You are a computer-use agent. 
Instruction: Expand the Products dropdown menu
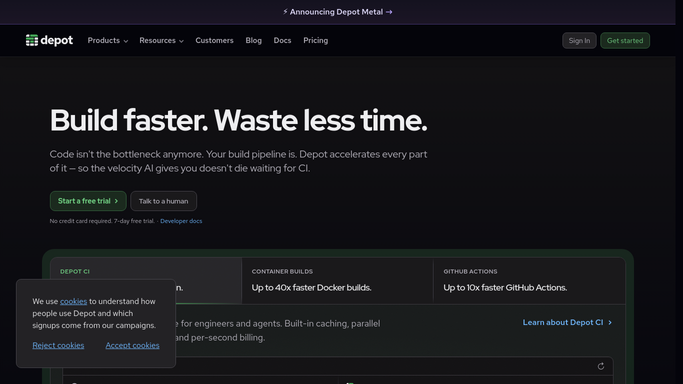pos(108,40)
